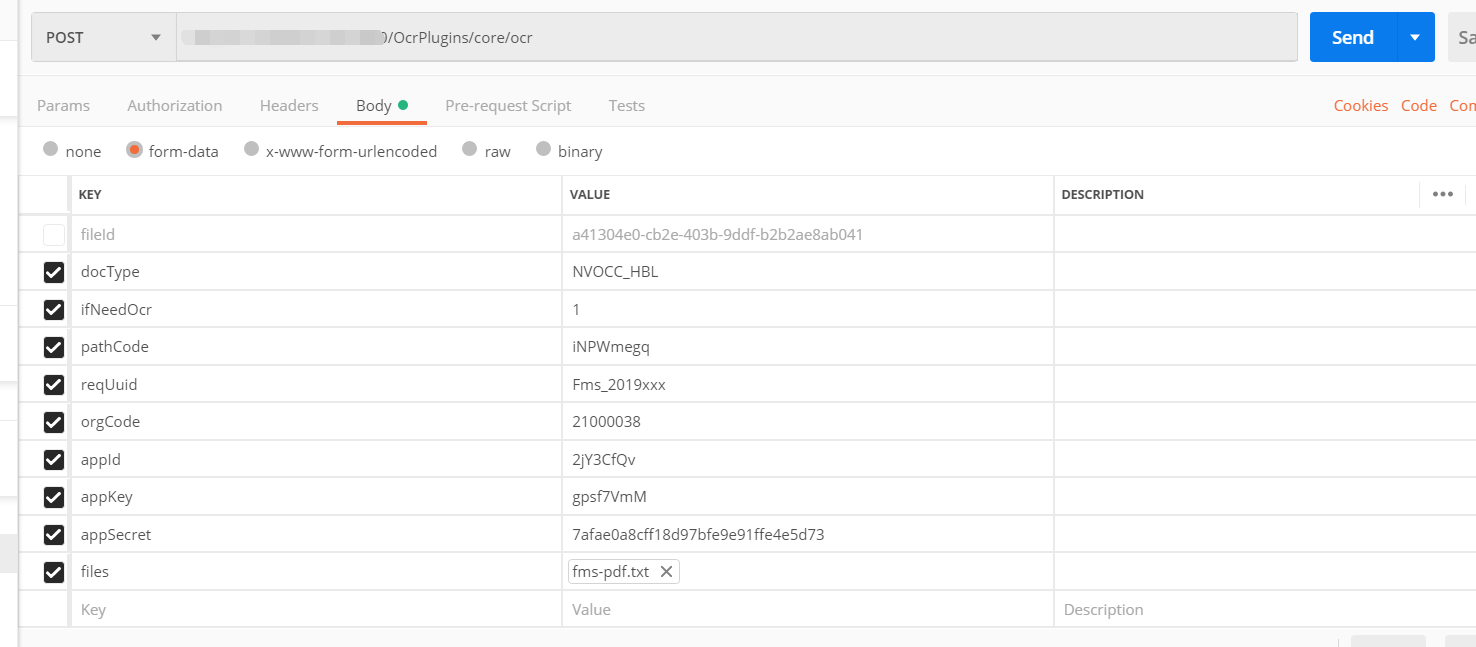Open the Pre-request Script tab
Viewport: 1476px width, 647px height.
tap(508, 106)
